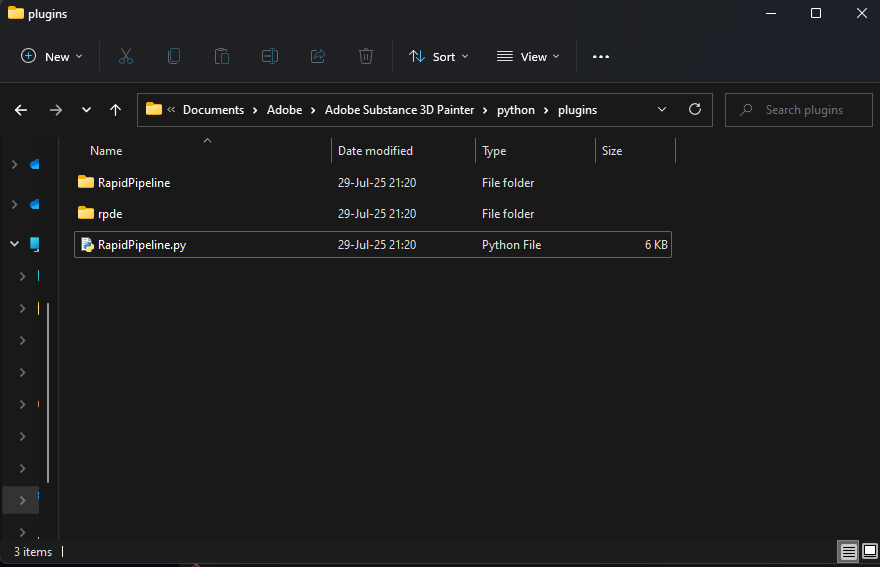Show hidden path segments via double chevron

[x=171, y=109]
